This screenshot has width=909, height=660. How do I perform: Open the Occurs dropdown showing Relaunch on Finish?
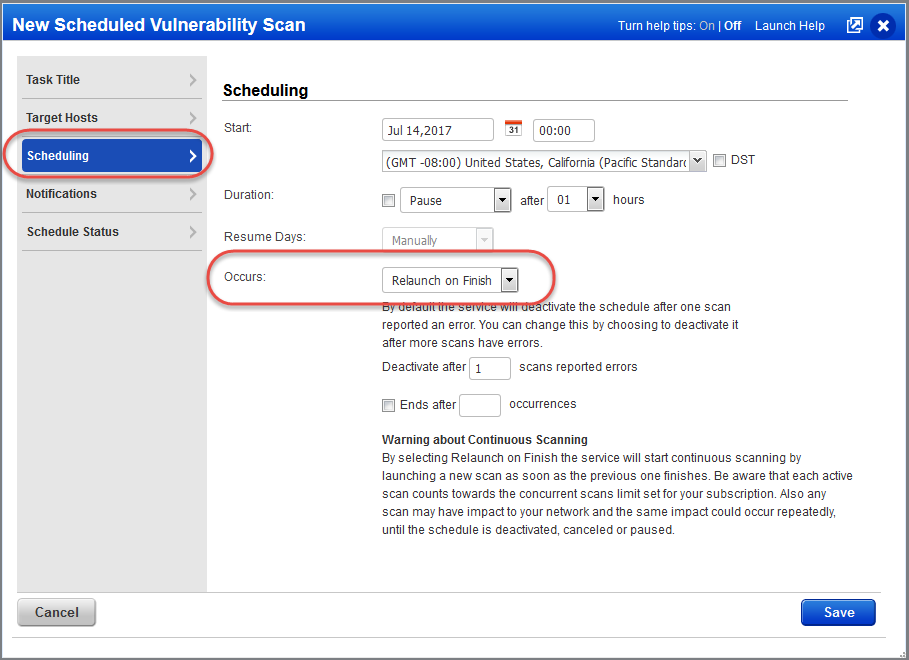tap(509, 280)
